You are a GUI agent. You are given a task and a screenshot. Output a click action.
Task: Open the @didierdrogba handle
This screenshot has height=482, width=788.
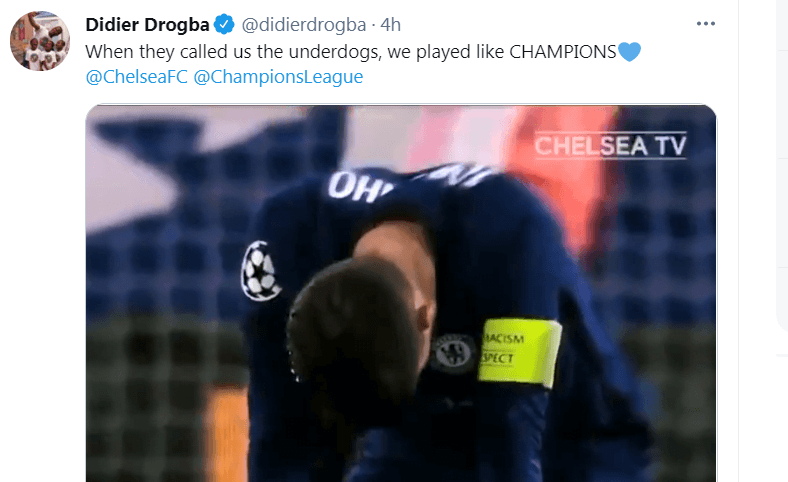point(304,24)
